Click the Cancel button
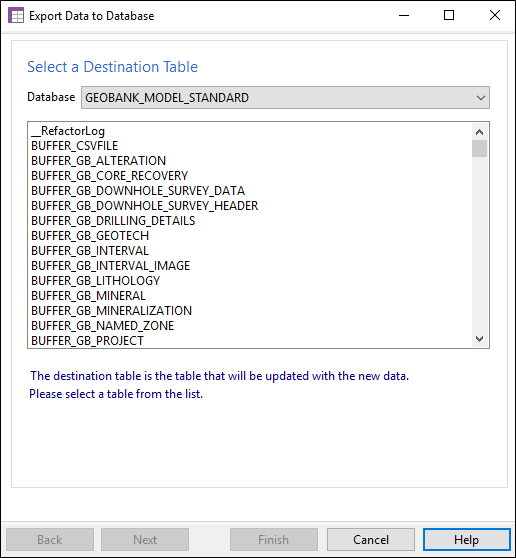The height and width of the screenshot is (558, 516). [x=371, y=539]
